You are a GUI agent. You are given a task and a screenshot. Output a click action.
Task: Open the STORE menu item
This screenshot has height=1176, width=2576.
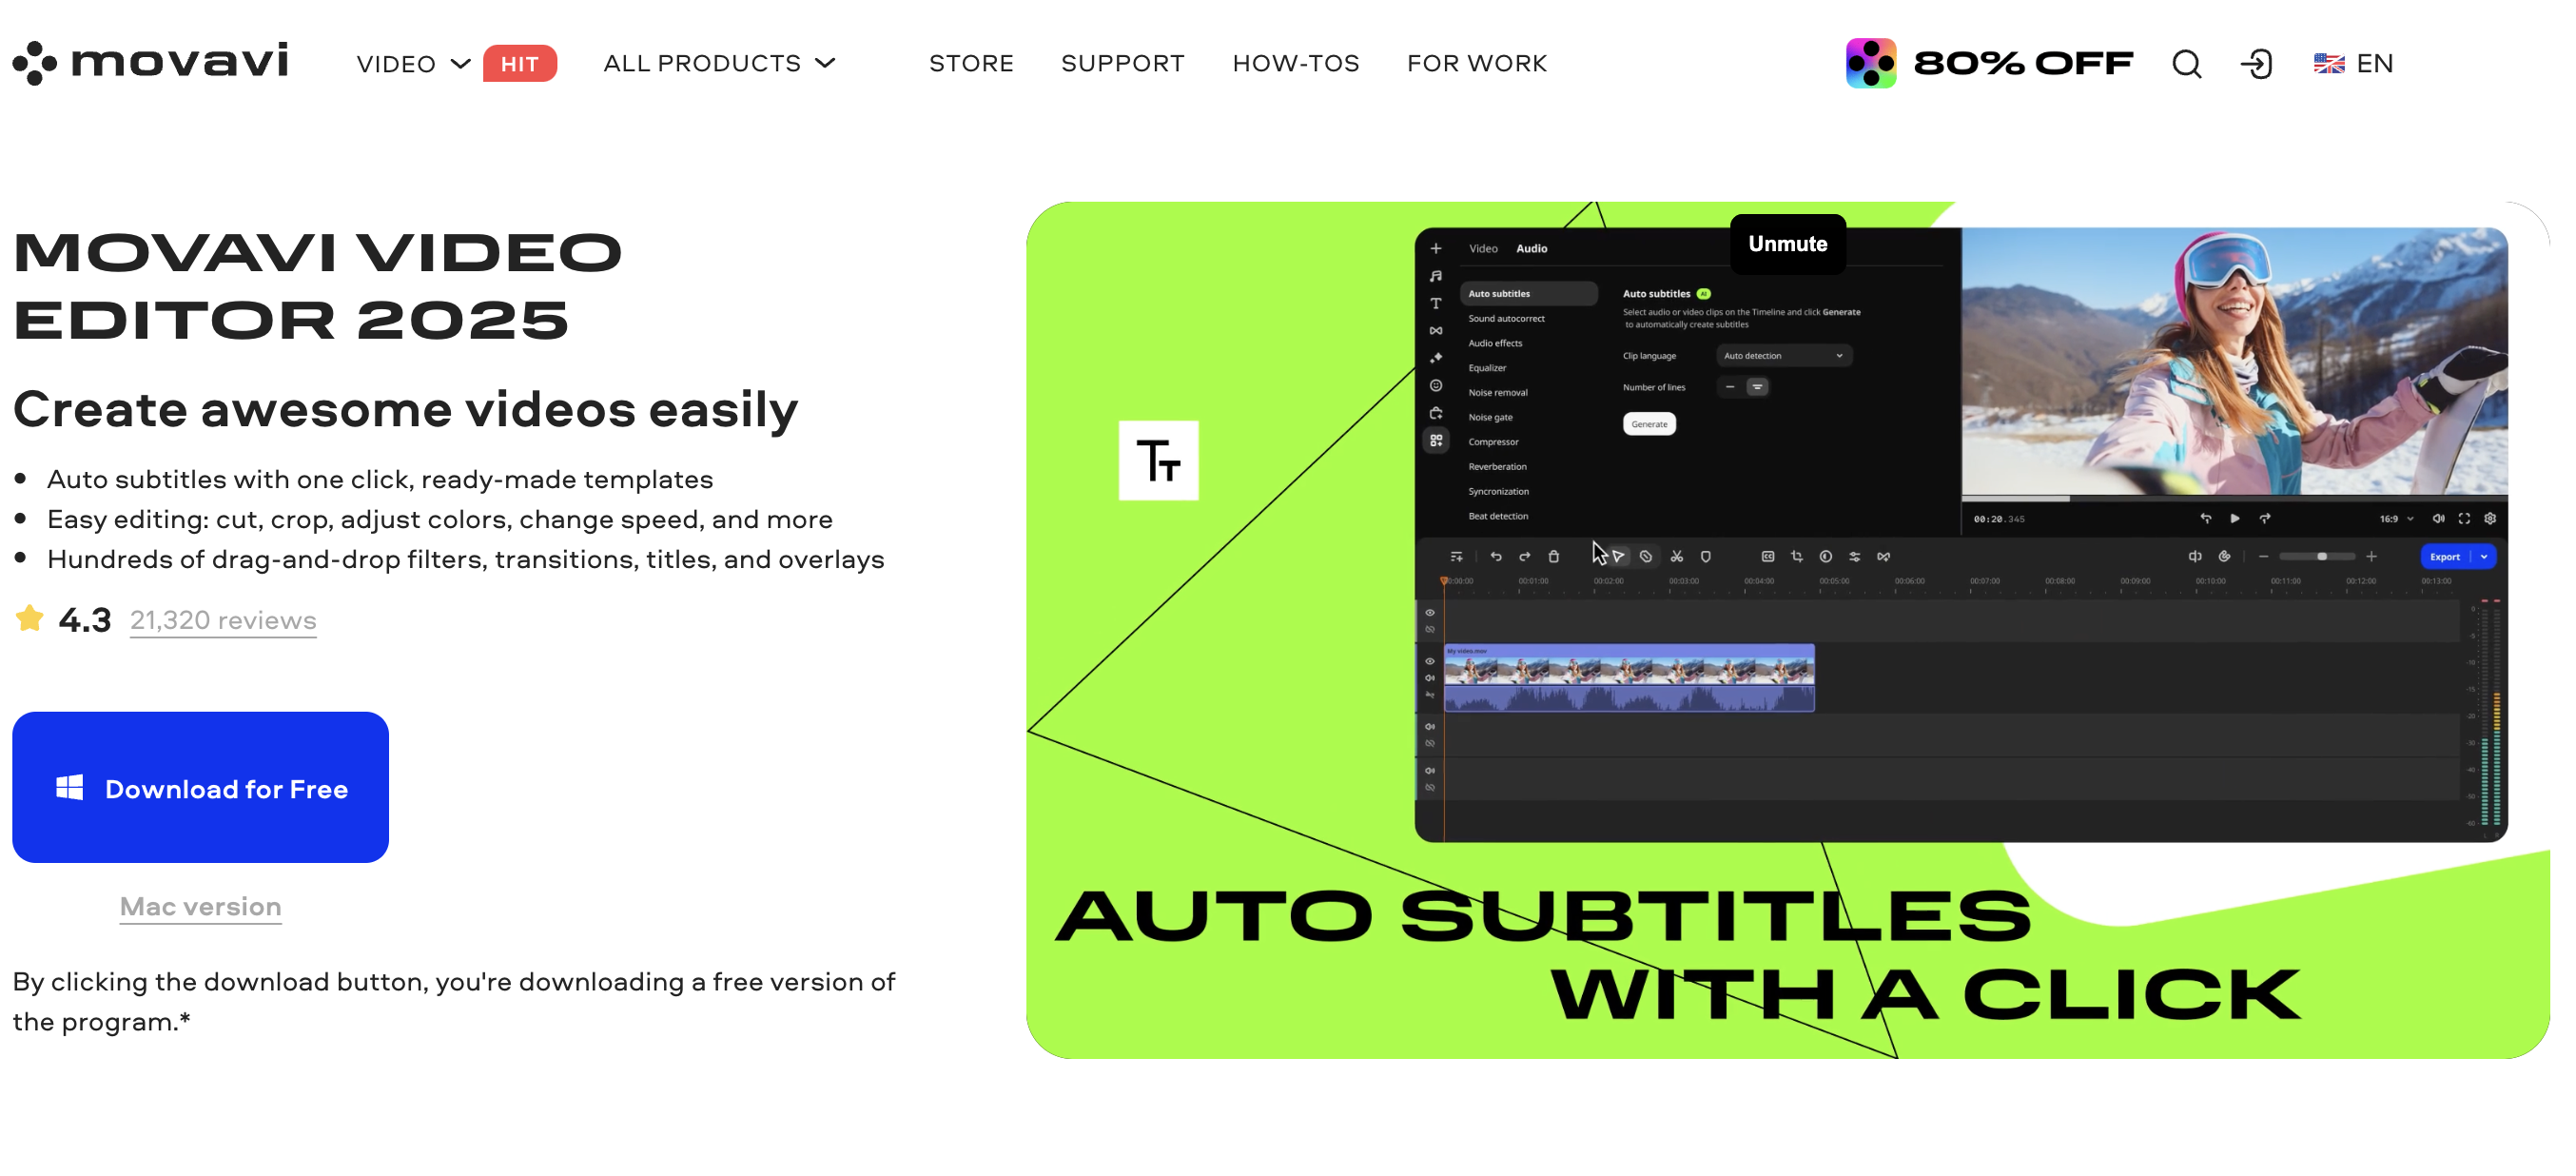(971, 63)
